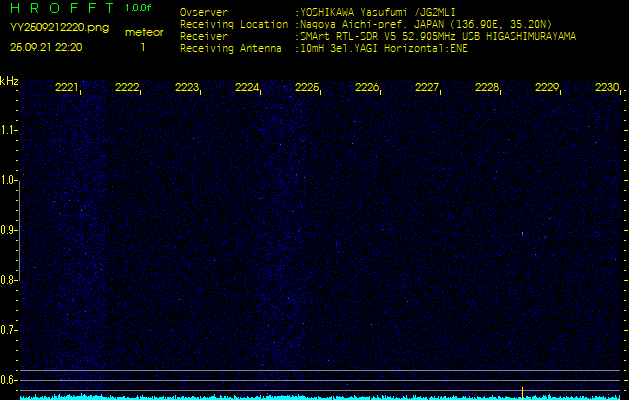629x400 pixels.
Task: Click the Receiving Antenna 10mH 3el.YAGI line
Action: click(x=324, y=49)
